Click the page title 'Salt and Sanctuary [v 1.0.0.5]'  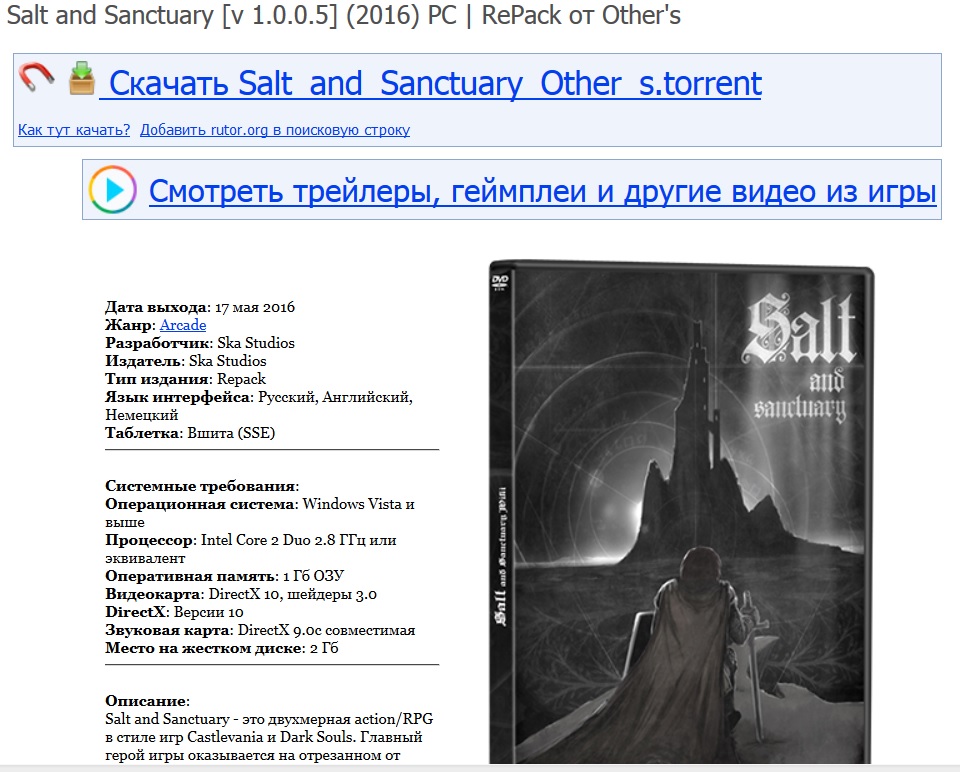(172, 15)
